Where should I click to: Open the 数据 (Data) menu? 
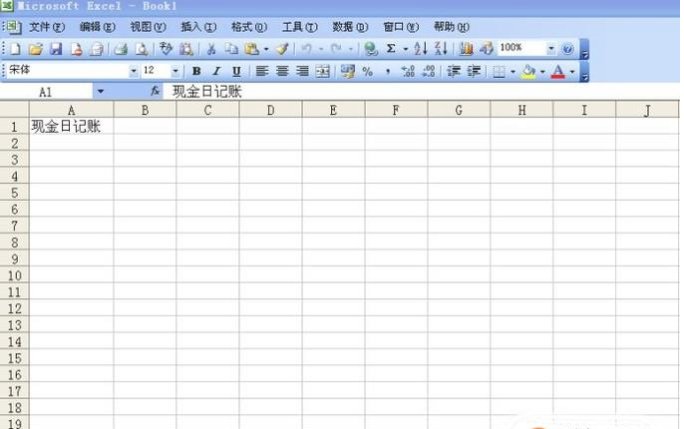(x=350, y=27)
